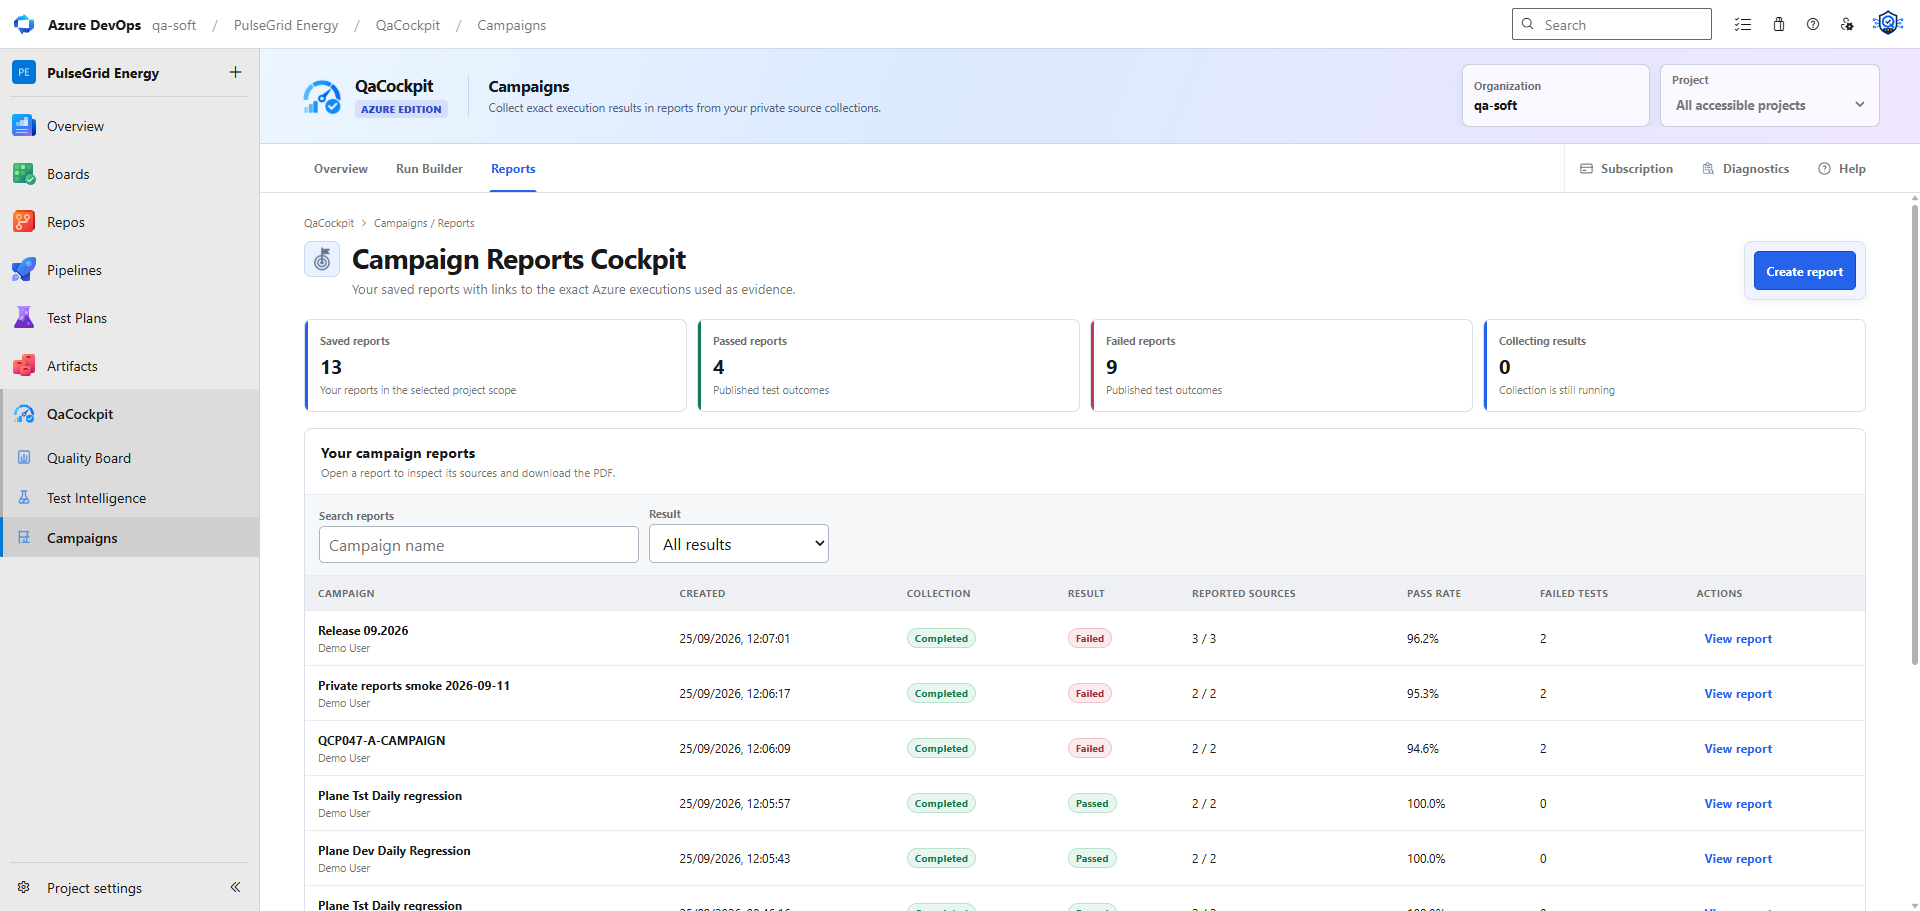Click the QaCockpit link in page breadcrumb
This screenshot has height=911, width=1920.
click(329, 223)
